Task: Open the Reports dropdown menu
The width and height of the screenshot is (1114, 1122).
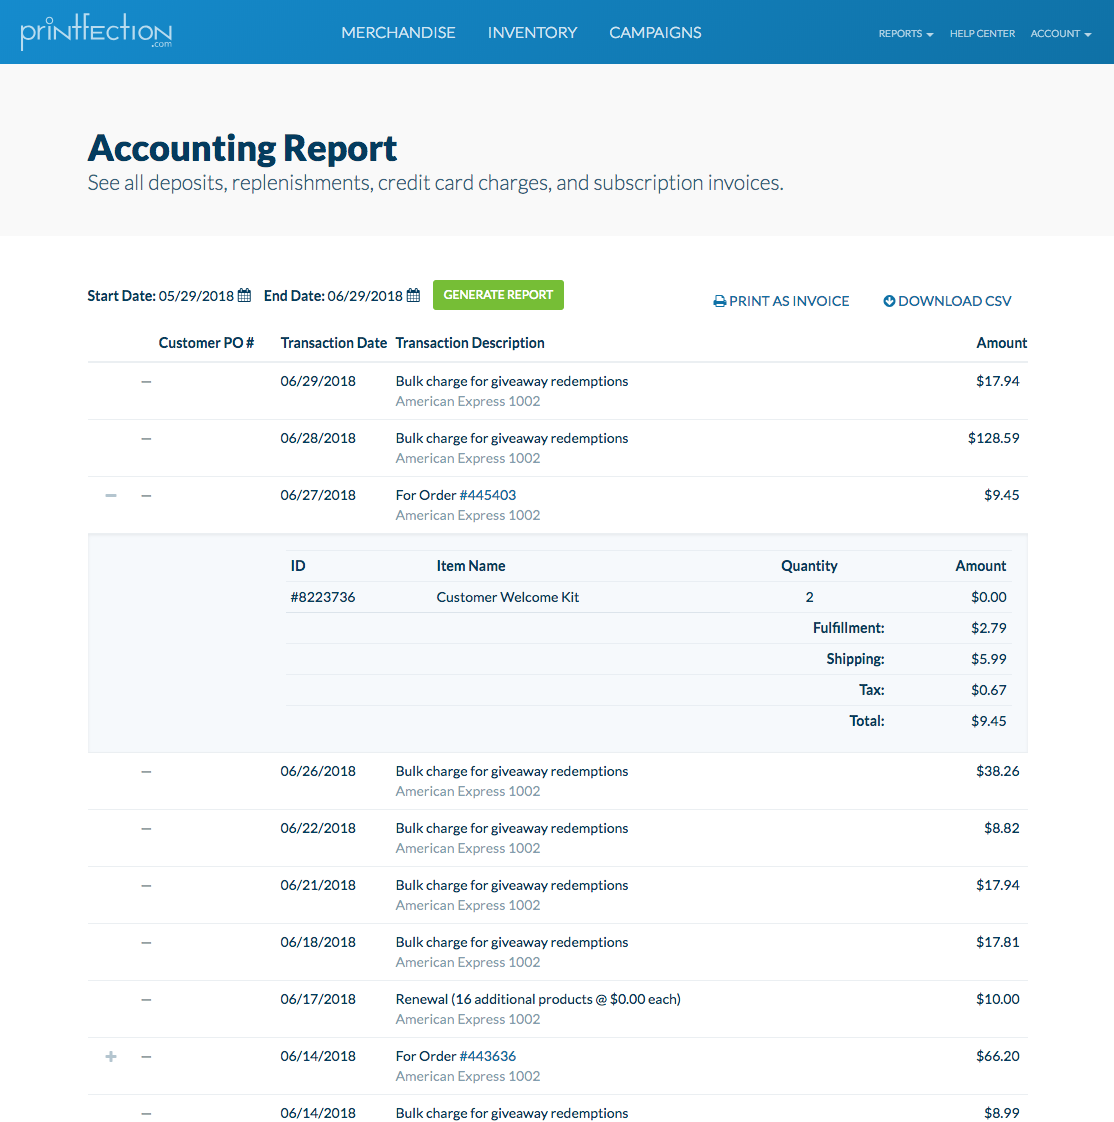Action: [905, 33]
